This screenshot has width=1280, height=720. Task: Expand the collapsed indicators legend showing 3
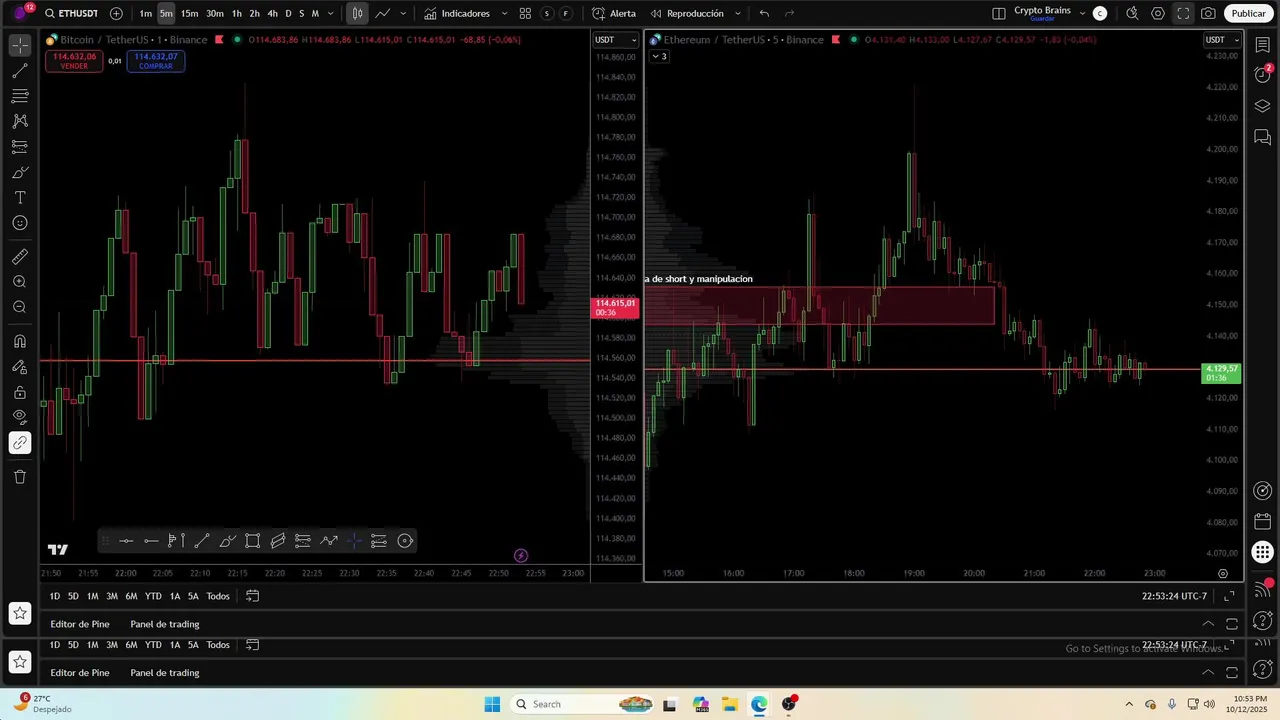click(659, 56)
